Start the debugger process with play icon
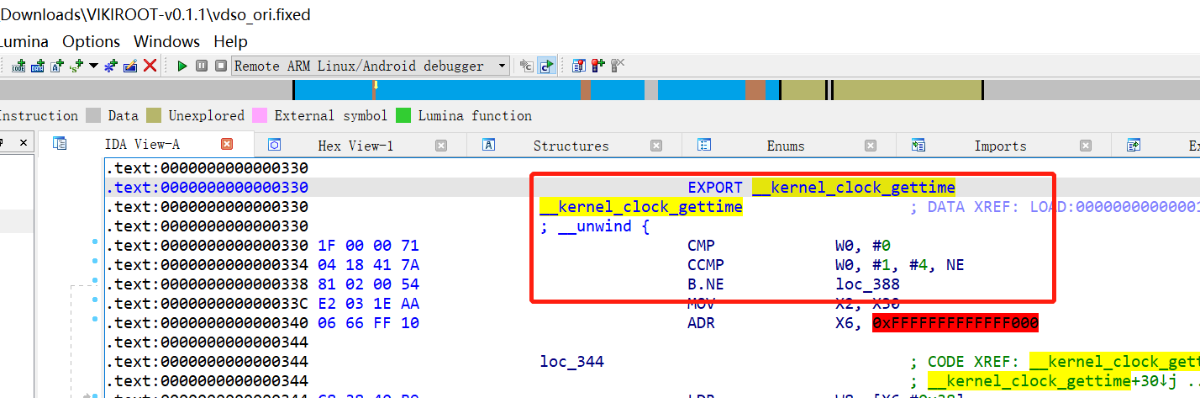This screenshot has height=398, width=1200. pyautogui.click(x=182, y=66)
